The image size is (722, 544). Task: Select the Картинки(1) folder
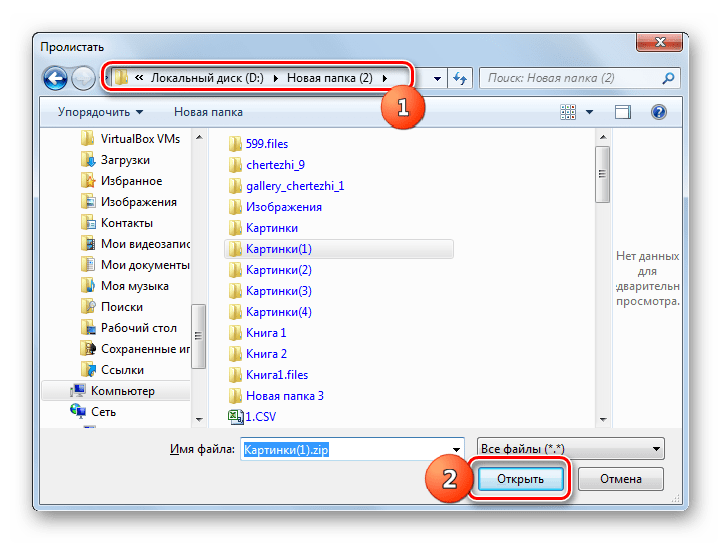(x=339, y=249)
